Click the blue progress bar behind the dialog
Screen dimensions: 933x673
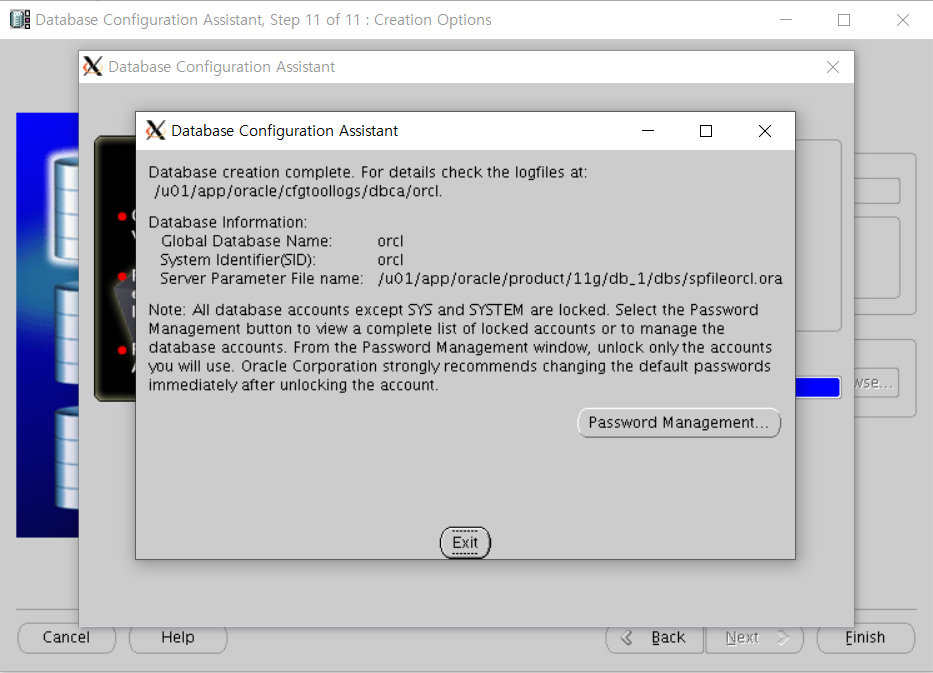pos(818,387)
